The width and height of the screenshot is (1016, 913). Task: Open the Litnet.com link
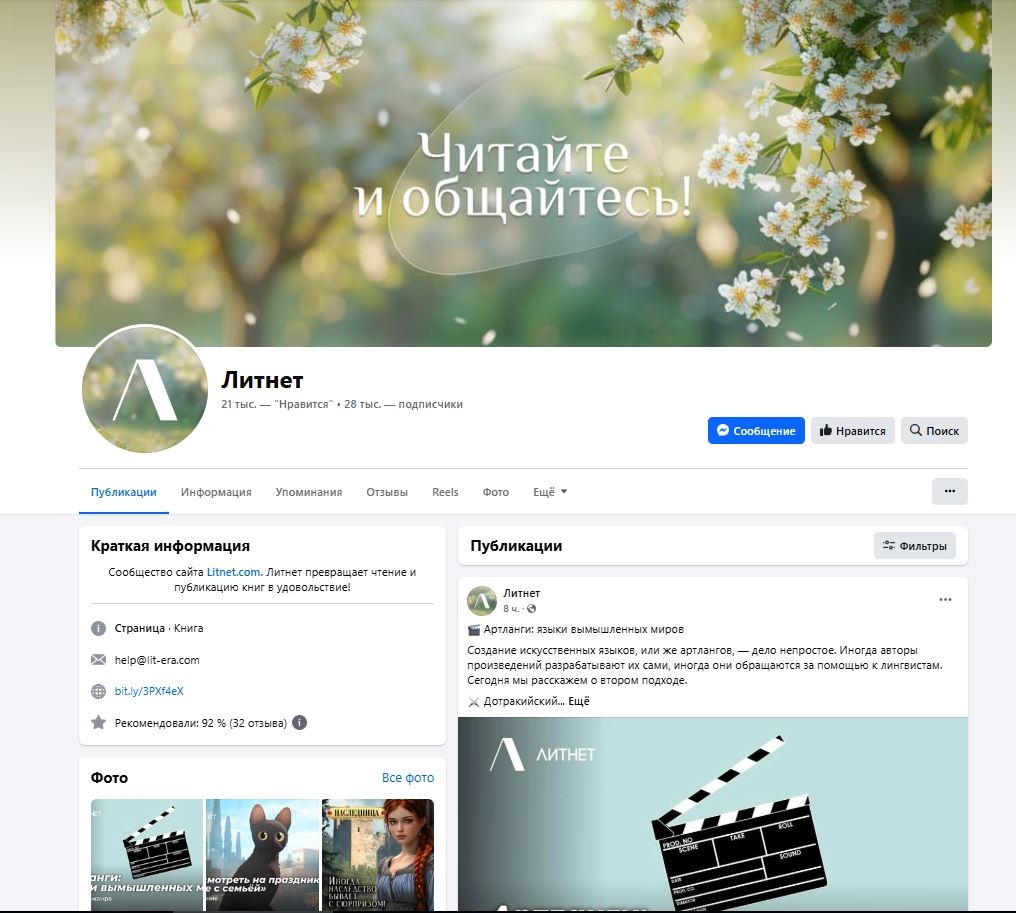click(235, 572)
